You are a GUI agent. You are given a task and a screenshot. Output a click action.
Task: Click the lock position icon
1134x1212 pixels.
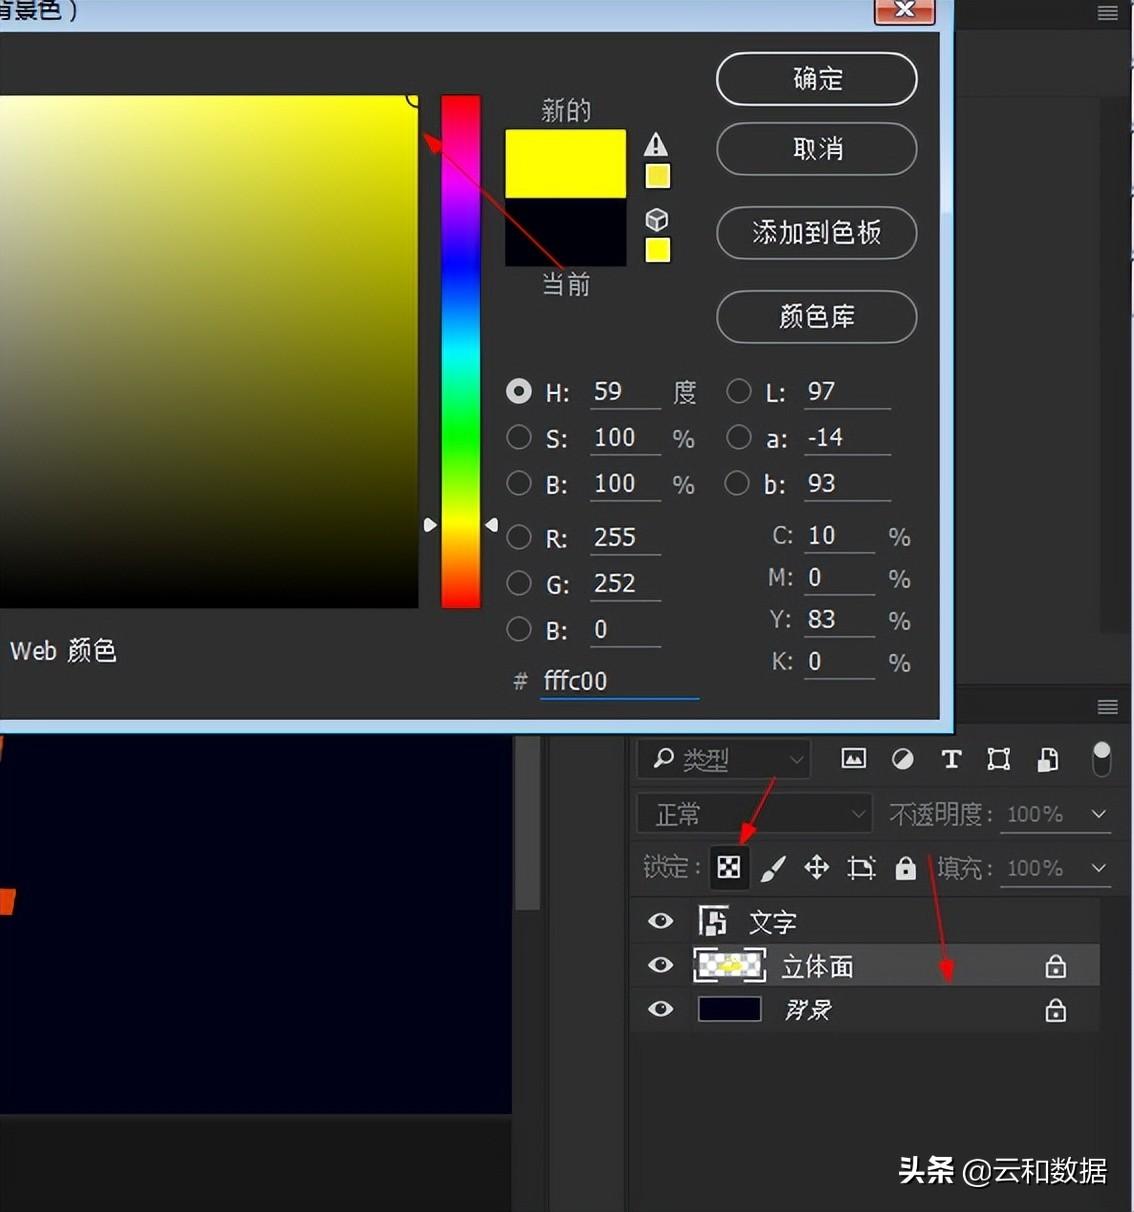pos(816,868)
